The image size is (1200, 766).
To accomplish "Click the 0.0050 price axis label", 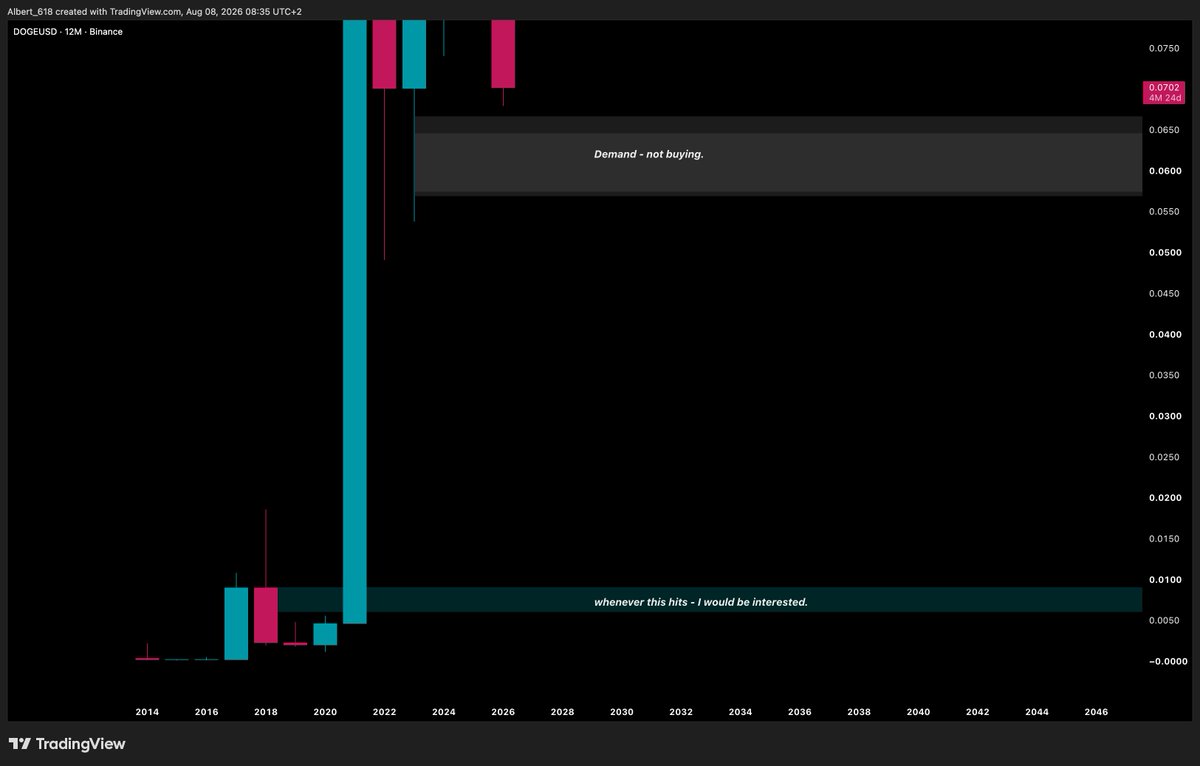I will click(1165, 621).
